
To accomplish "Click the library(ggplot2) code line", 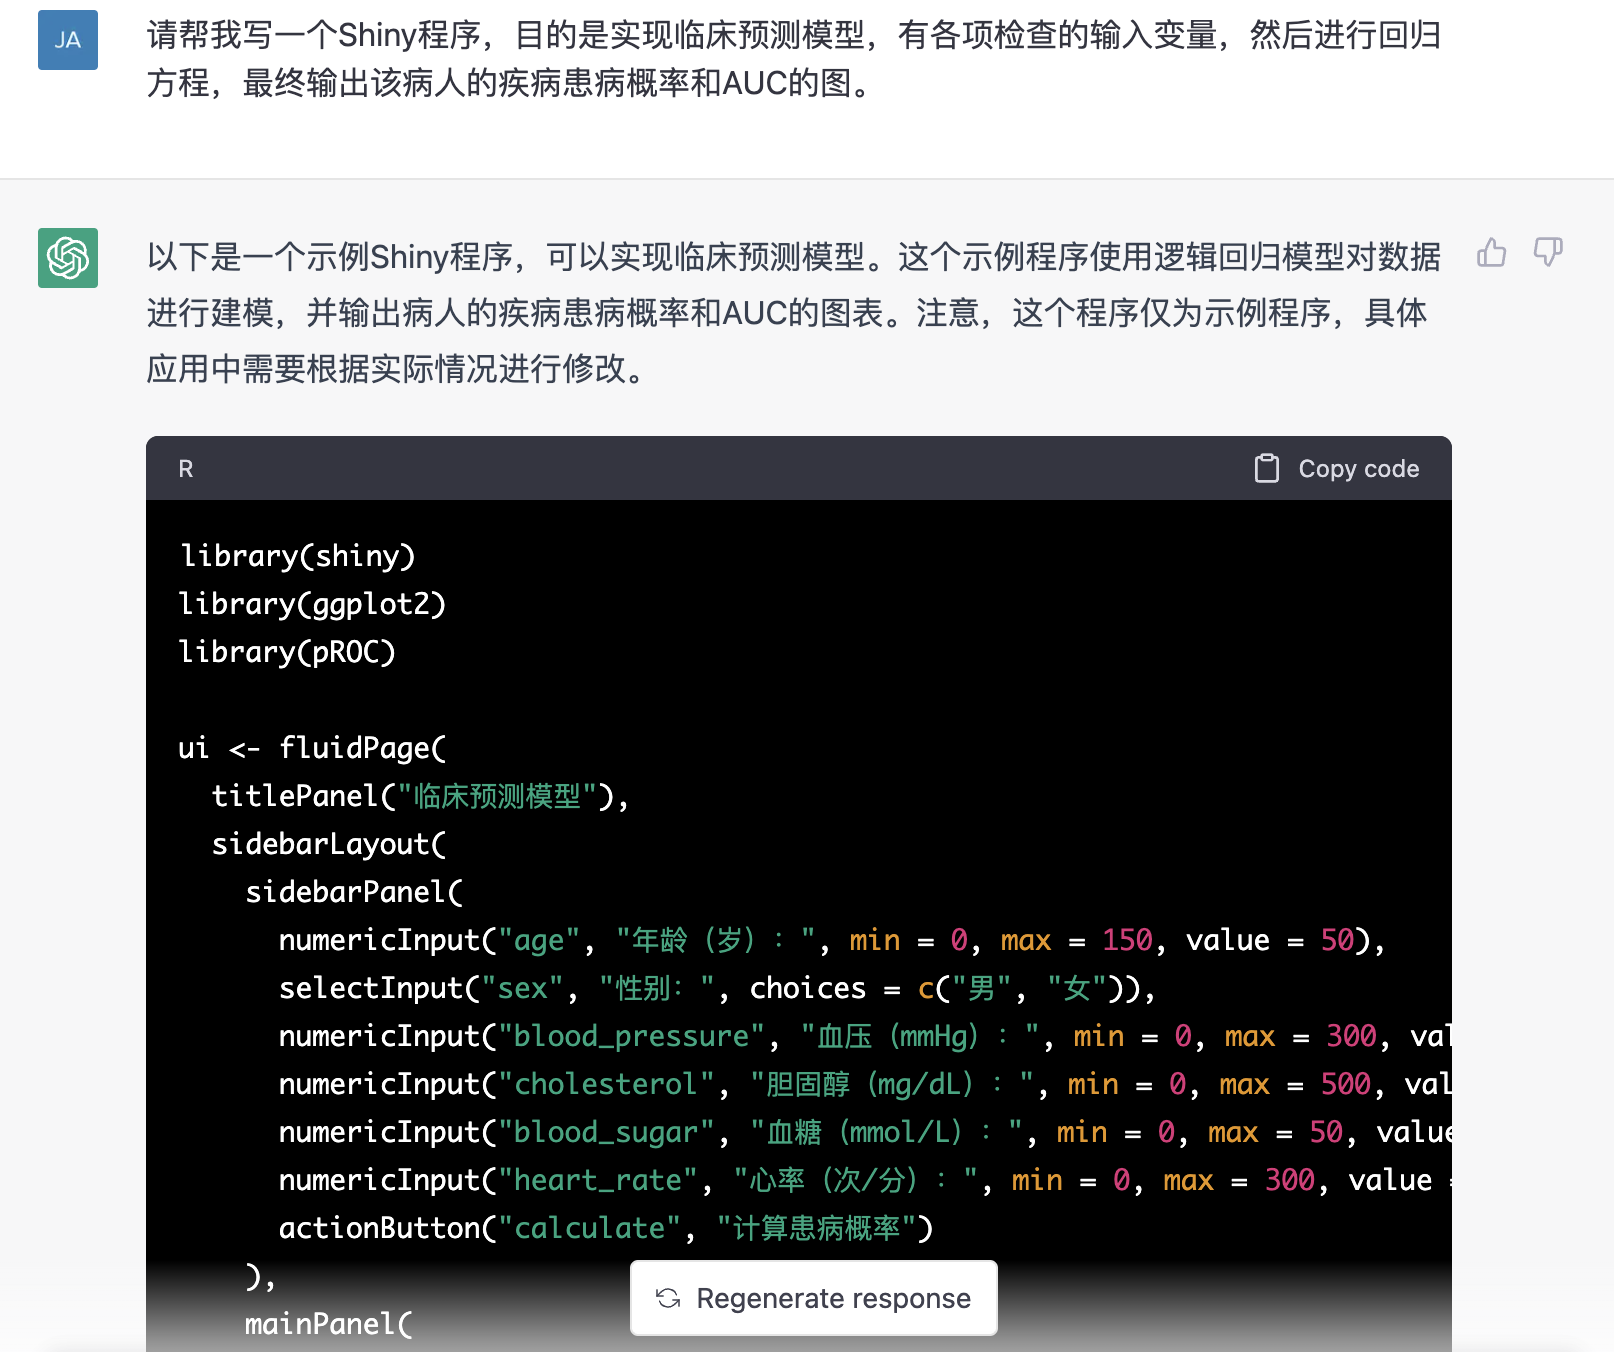I will point(312,604).
